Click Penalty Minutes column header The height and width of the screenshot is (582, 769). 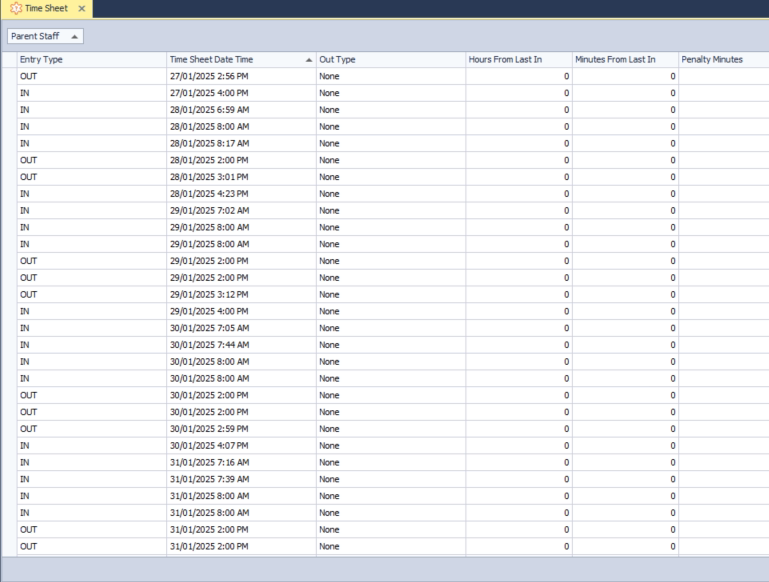[720, 60]
